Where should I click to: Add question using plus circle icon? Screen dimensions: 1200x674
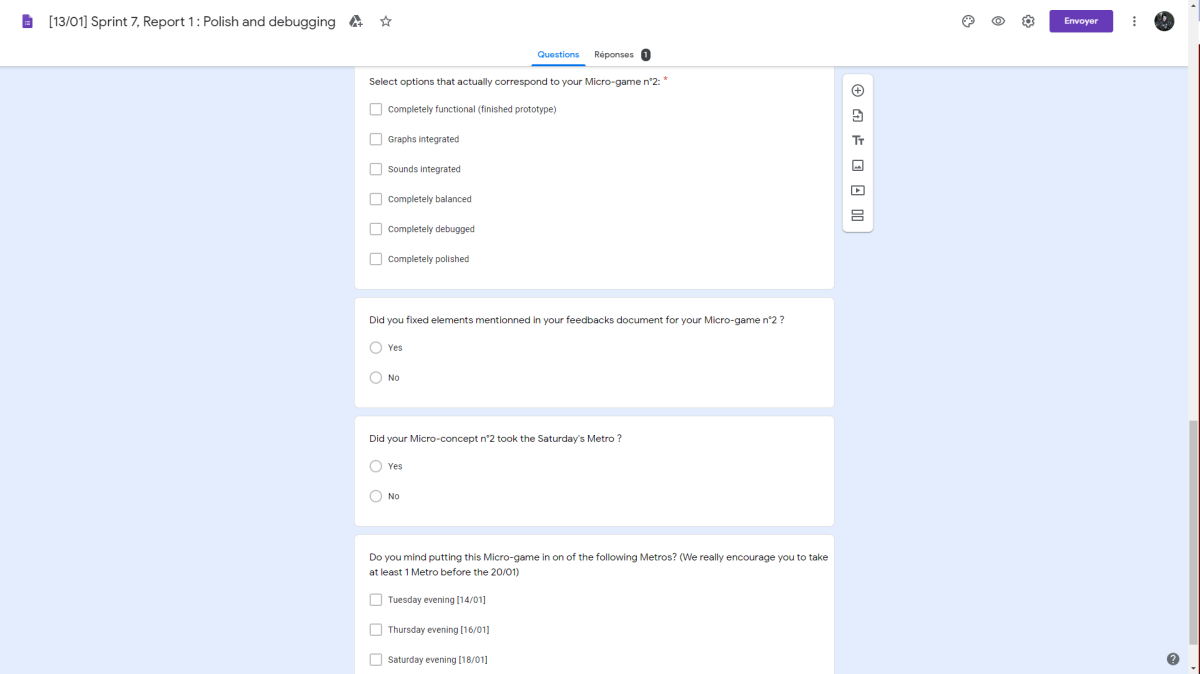tap(858, 90)
